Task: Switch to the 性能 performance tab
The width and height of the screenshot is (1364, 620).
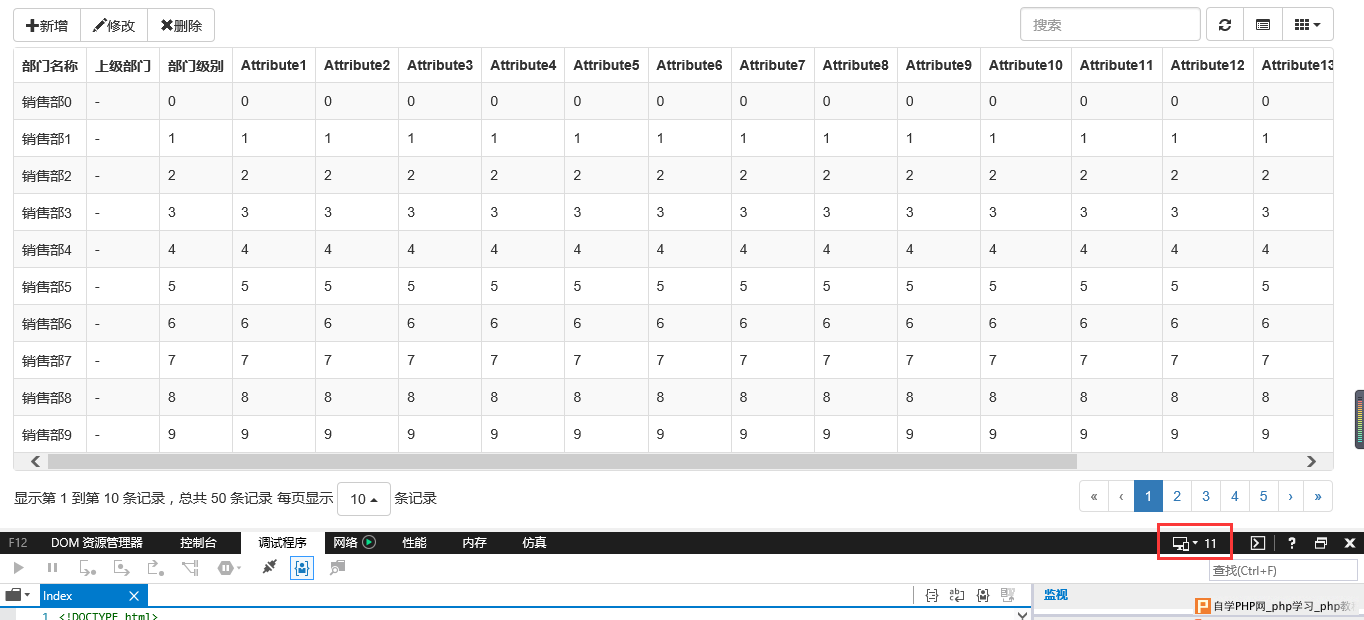Action: coord(414,543)
